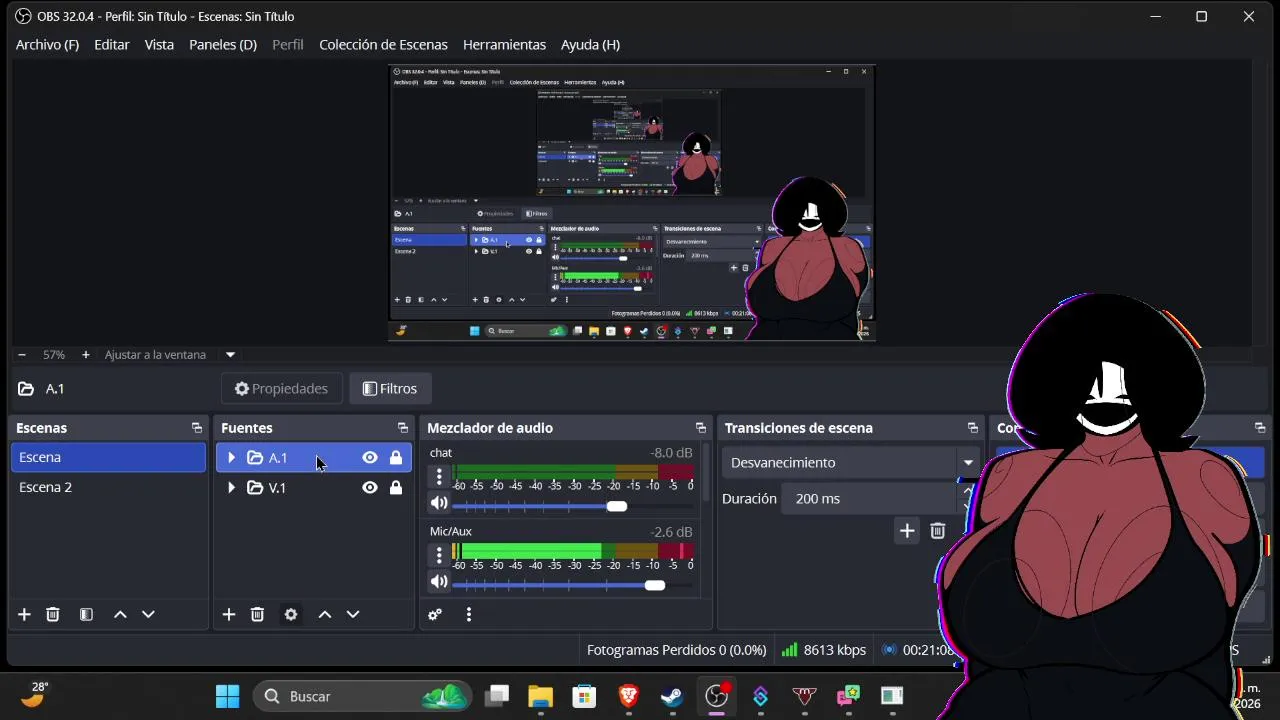Image resolution: width=1280 pixels, height=720 pixels.
Task: Select Escena 2 in scenes list
Action: pos(108,487)
